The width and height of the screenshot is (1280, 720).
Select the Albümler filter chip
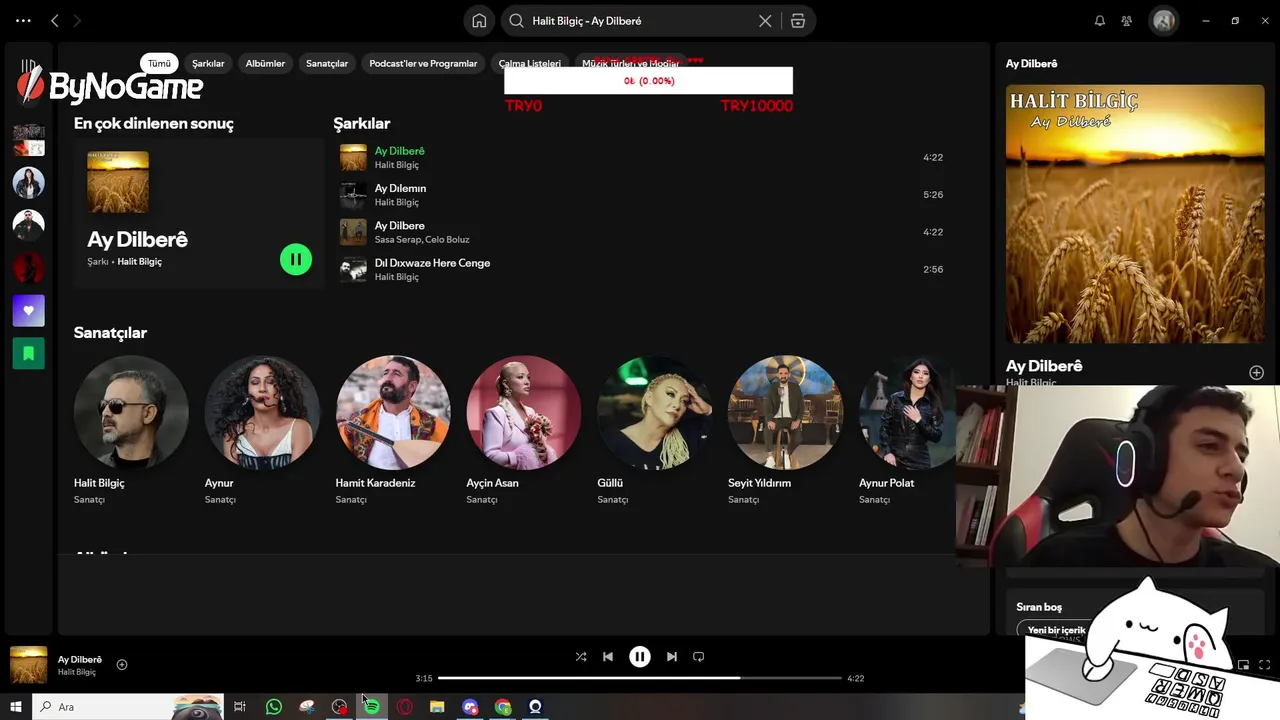click(265, 63)
